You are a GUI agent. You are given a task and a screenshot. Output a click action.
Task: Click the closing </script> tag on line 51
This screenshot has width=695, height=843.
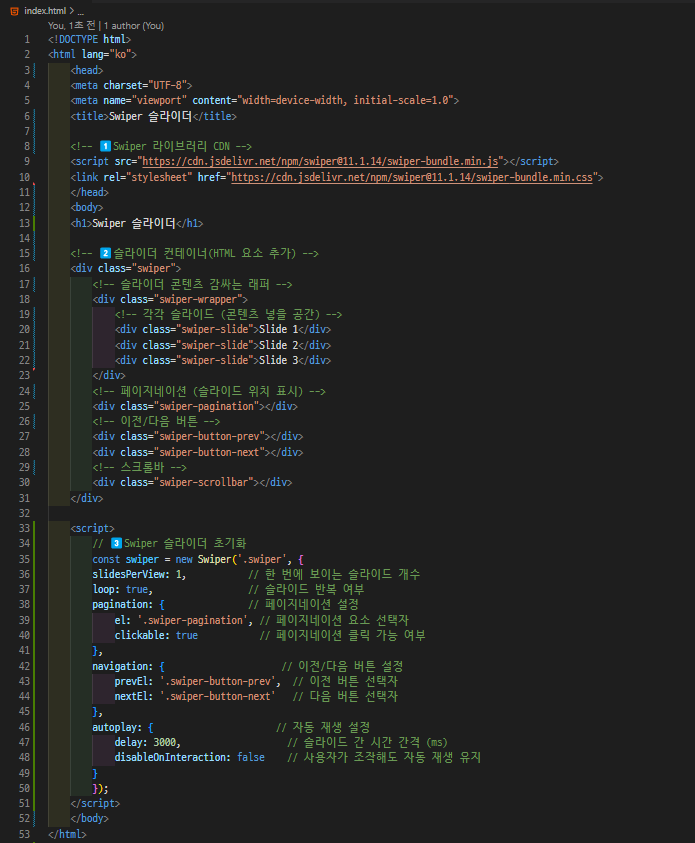[95, 804]
